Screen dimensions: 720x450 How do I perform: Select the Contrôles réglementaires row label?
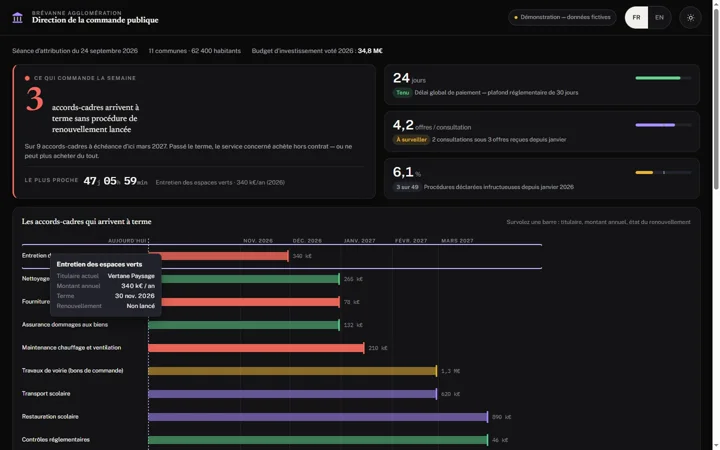(x=56, y=439)
